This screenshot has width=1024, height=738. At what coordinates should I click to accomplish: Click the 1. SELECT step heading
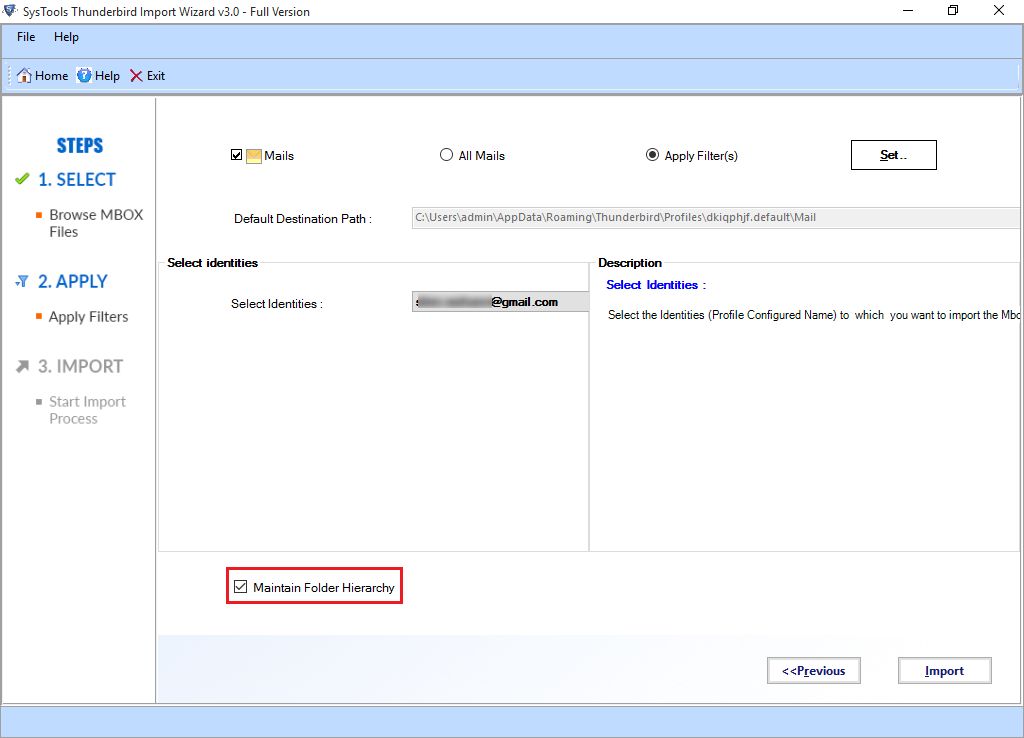pyautogui.click(x=77, y=180)
